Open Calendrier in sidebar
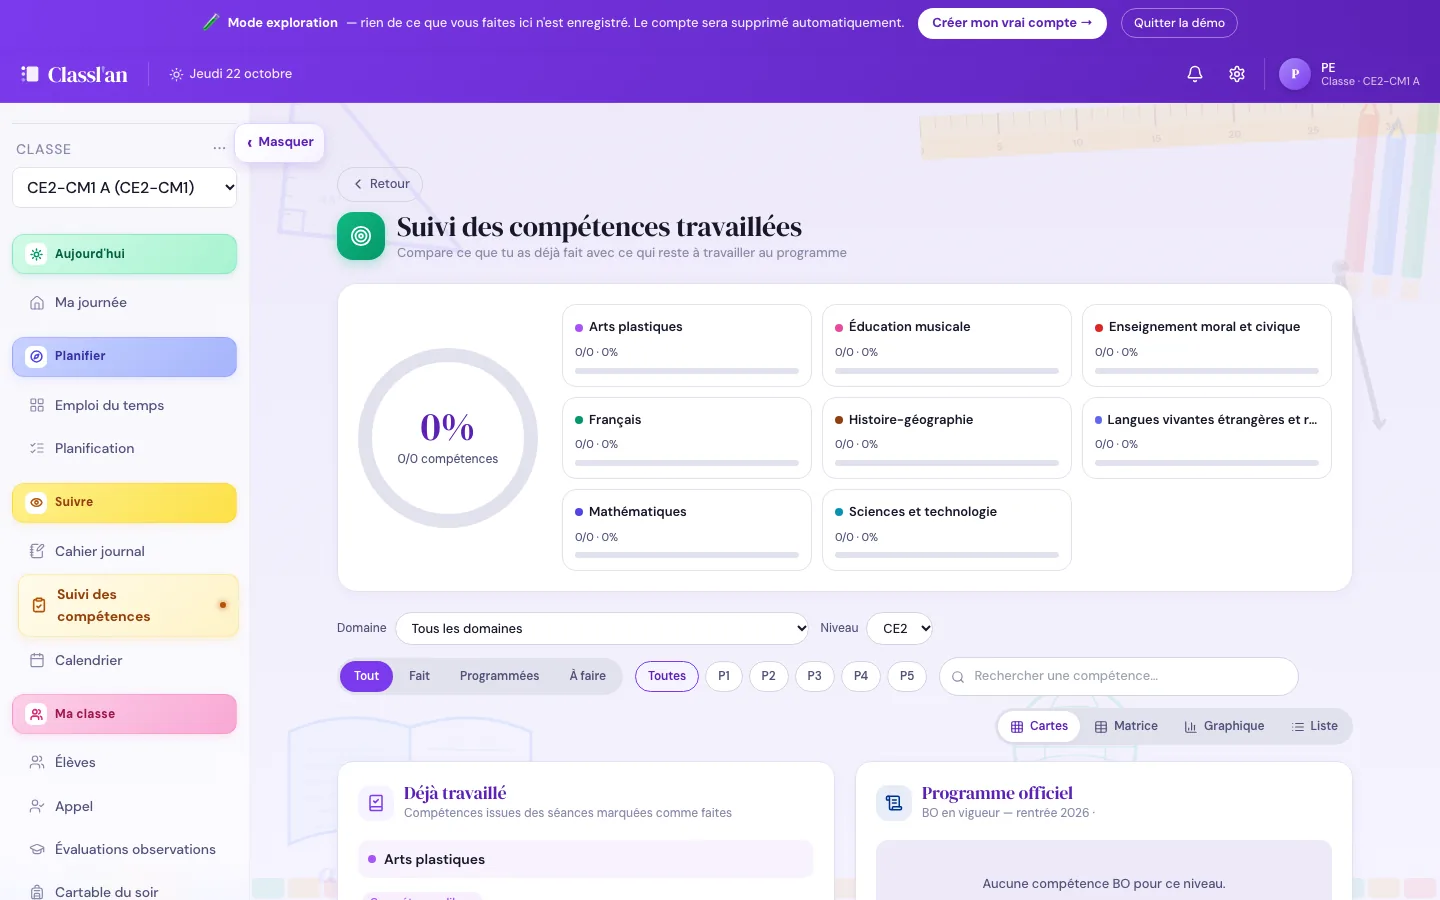The height and width of the screenshot is (900, 1440). pos(124,660)
